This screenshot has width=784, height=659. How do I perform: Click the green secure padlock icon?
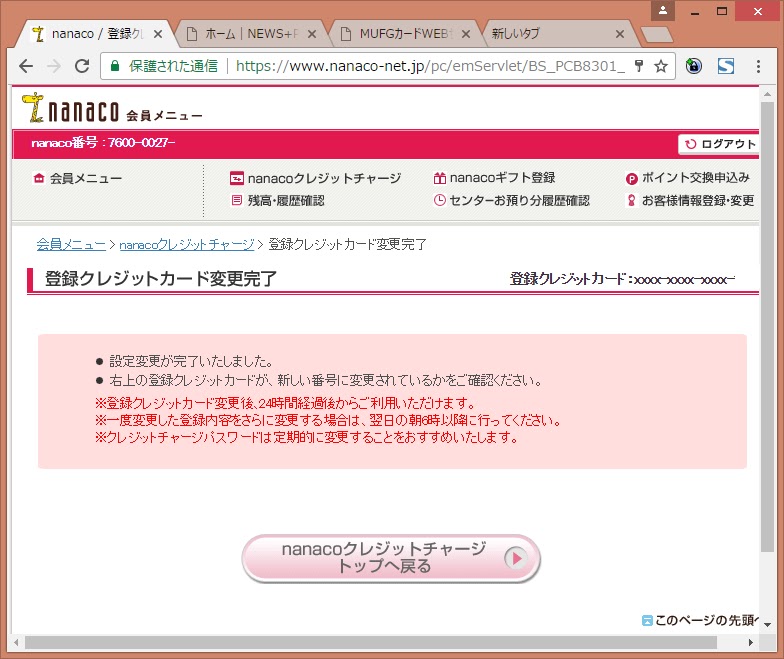click(x=115, y=66)
